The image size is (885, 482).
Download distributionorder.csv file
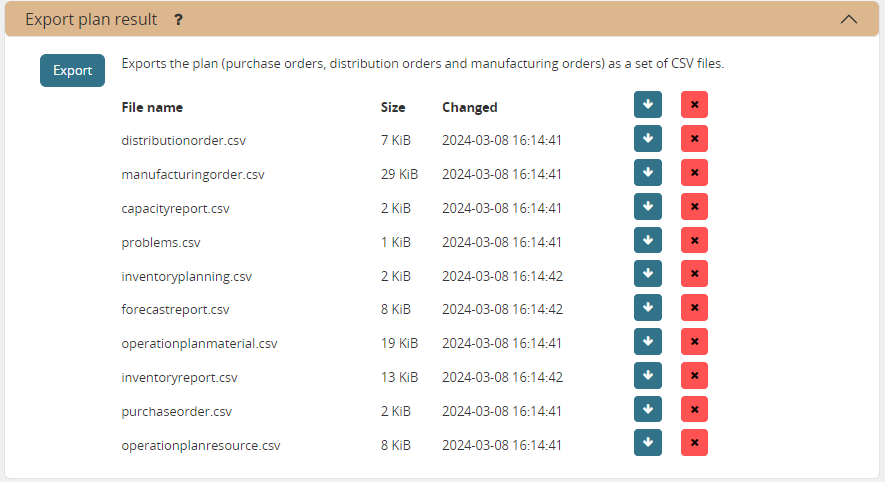point(647,139)
